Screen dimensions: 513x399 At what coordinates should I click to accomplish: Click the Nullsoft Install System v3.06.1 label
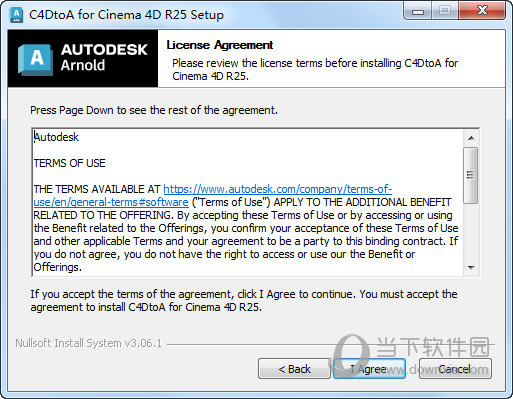coord(88,343)
